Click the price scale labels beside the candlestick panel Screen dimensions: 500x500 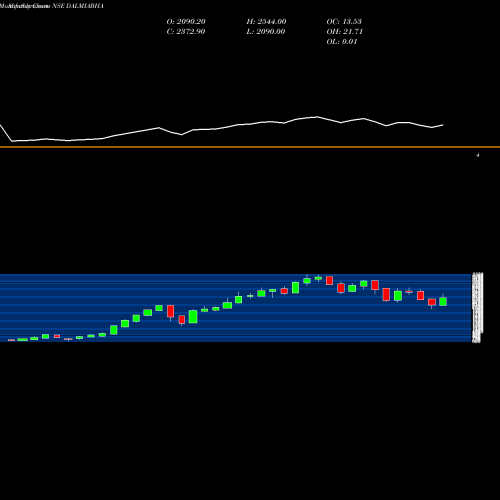[x=477, y=308]
